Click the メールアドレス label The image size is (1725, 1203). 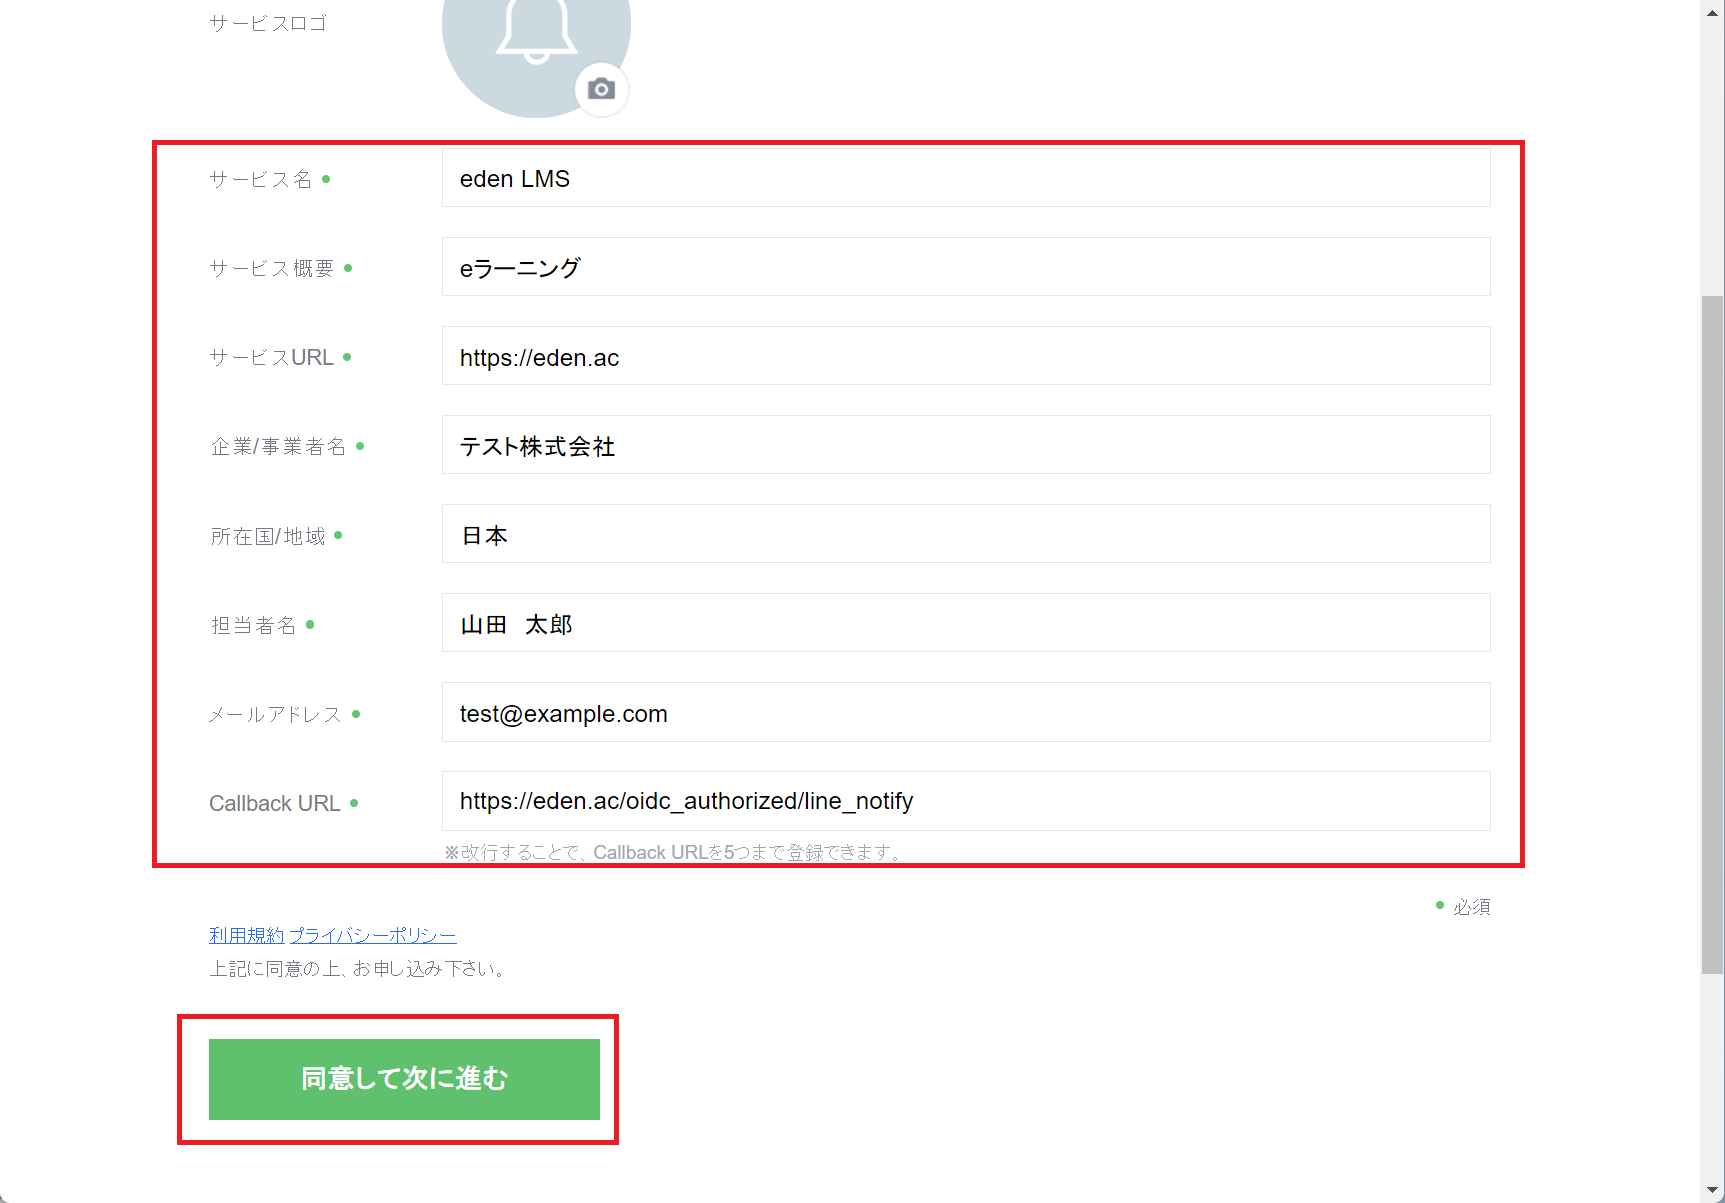coord(275,714)
